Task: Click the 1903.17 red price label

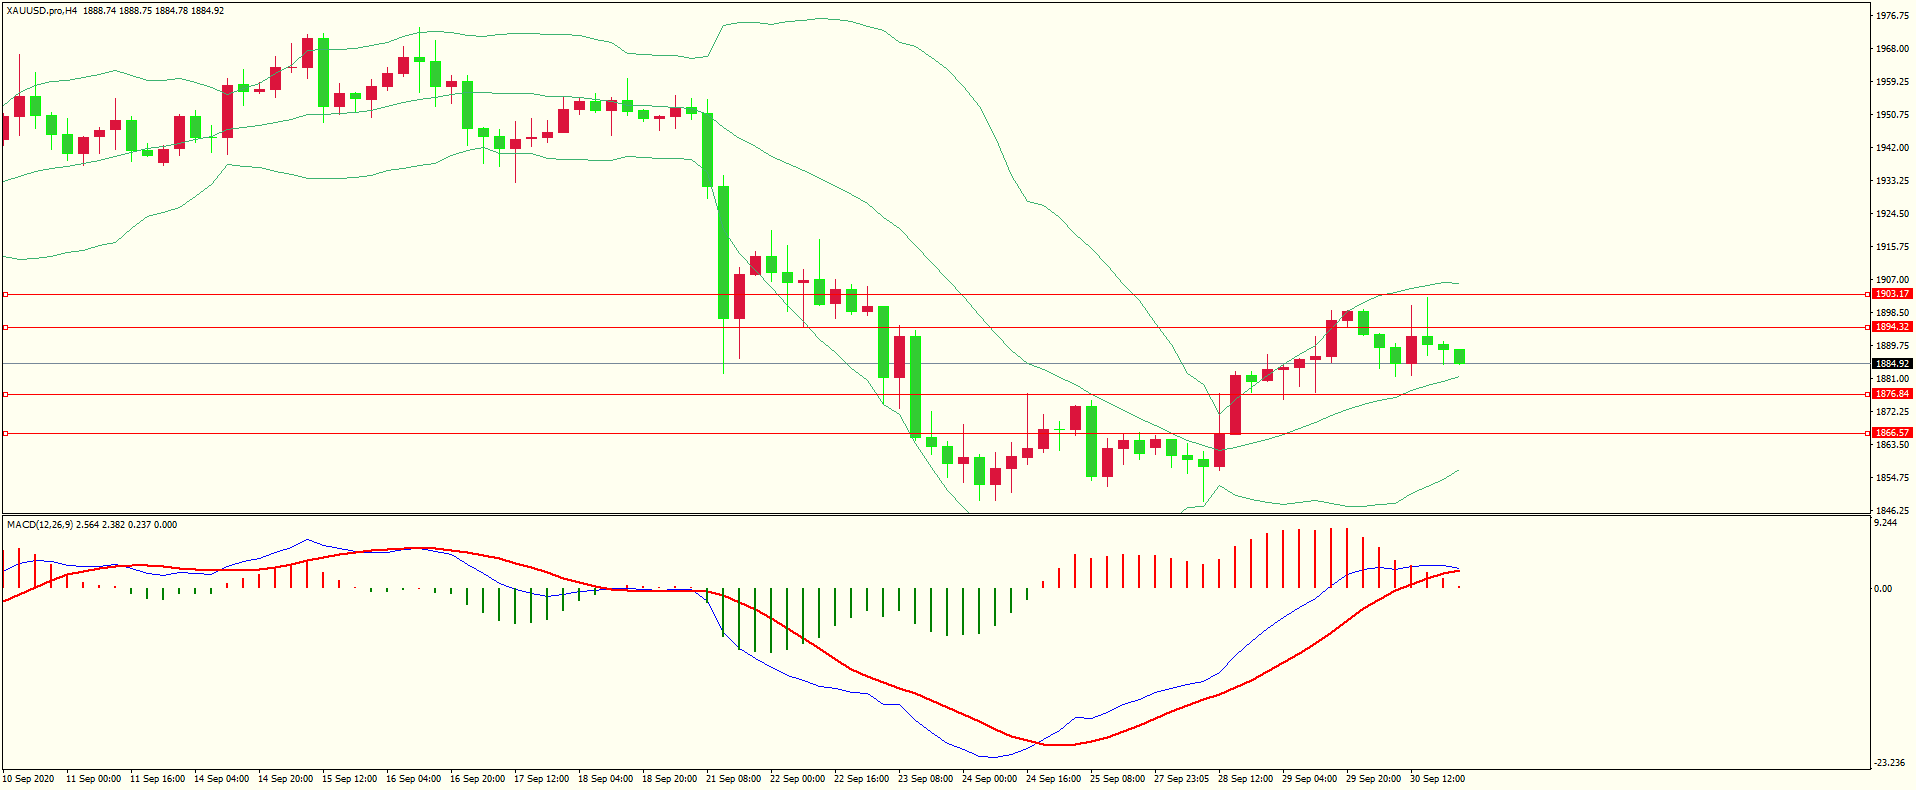Action: click(1891, 294)
